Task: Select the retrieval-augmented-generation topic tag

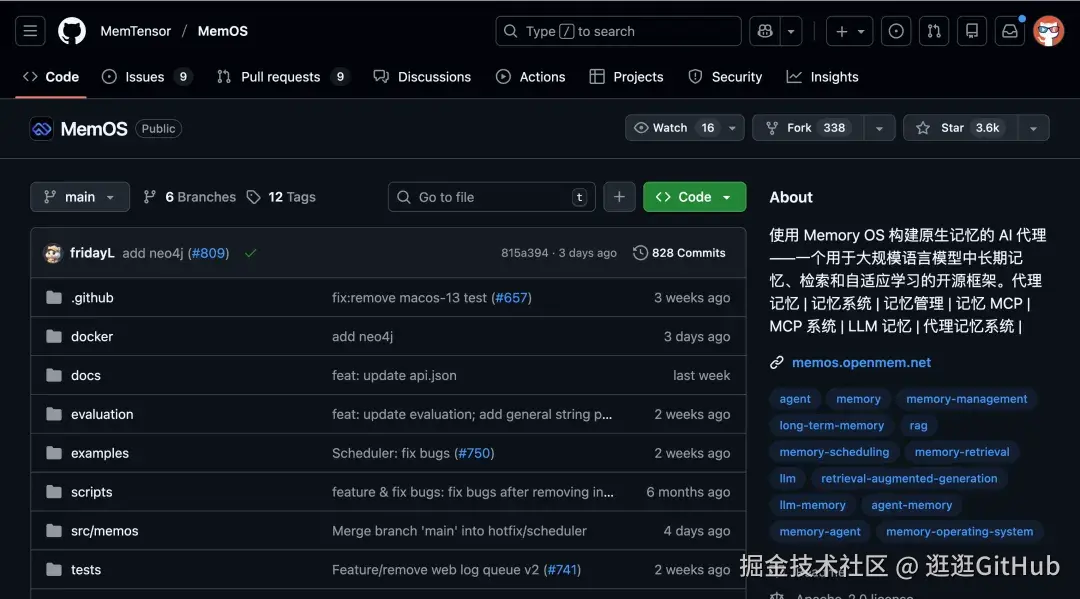Action: point(908,479)
